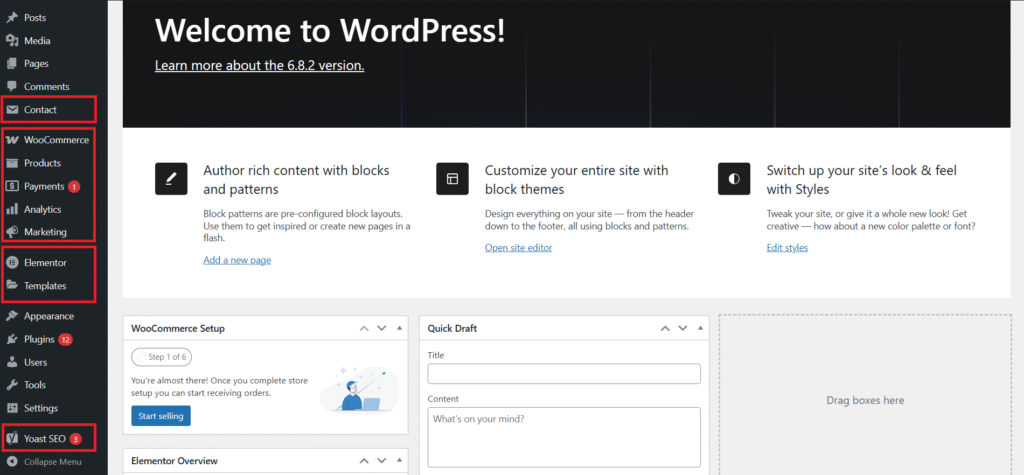Screen dimensions: 1024x475
Task: Open the Edit styles link
Action: [x=787, y=248]
